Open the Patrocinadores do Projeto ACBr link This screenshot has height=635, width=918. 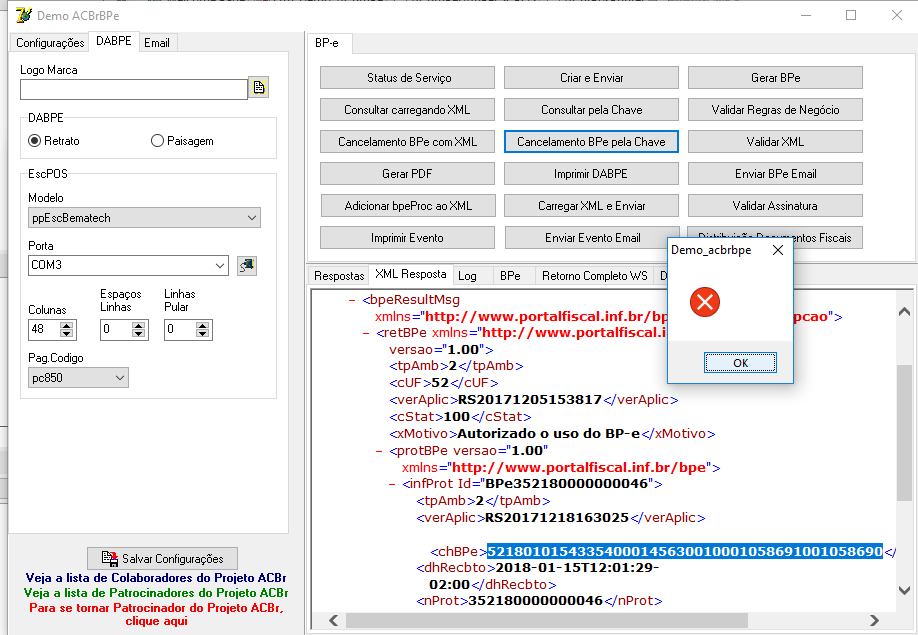click(156, 593)
